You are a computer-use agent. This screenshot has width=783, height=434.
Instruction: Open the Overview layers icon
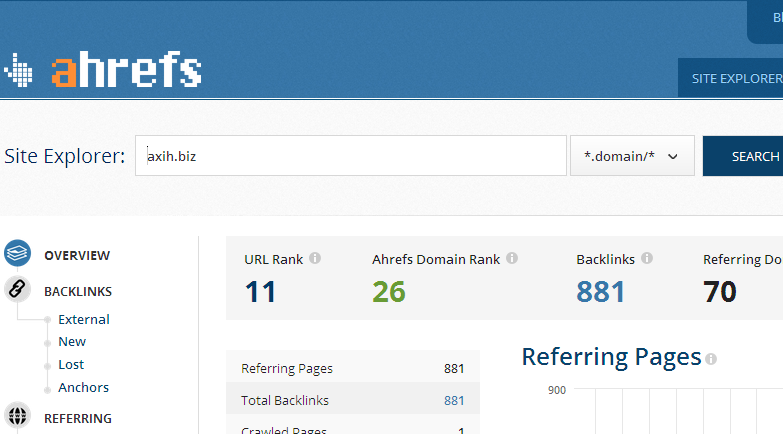click(x=17, y=253)
